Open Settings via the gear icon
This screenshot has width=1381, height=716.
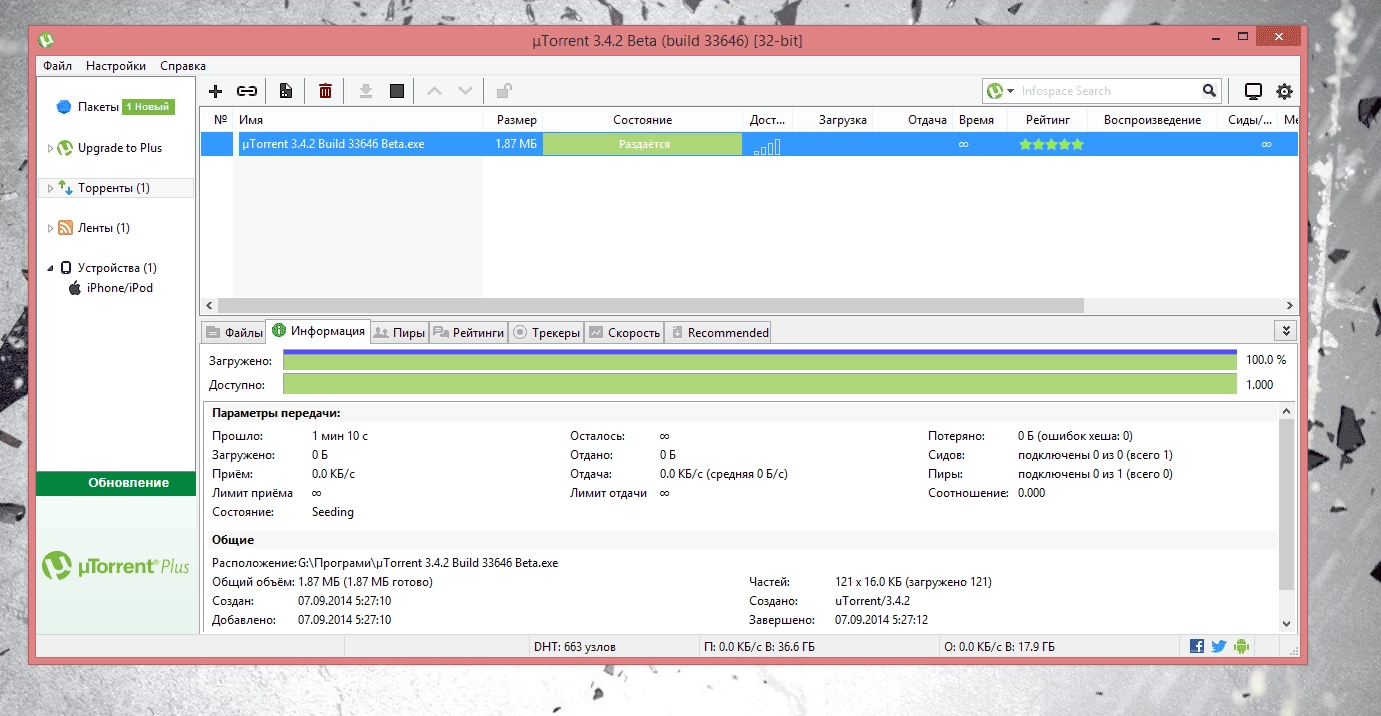1285,90
